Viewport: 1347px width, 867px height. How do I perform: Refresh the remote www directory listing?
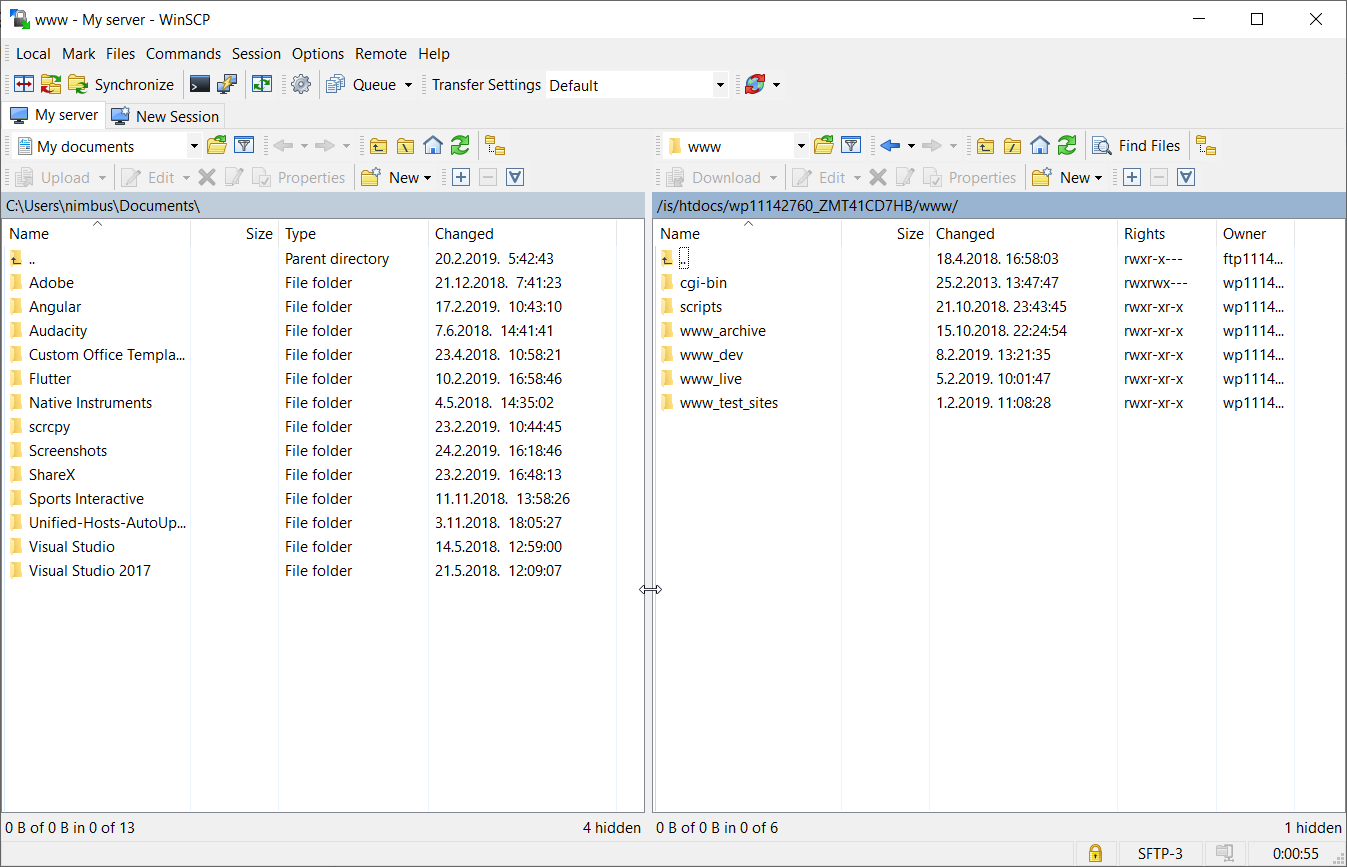1067,146
